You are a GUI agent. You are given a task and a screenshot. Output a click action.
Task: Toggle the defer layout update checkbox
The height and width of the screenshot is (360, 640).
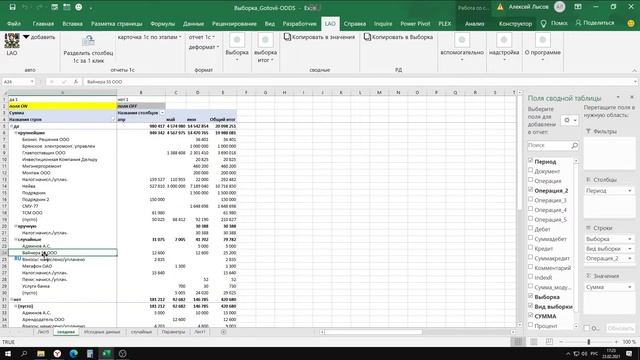587,328
